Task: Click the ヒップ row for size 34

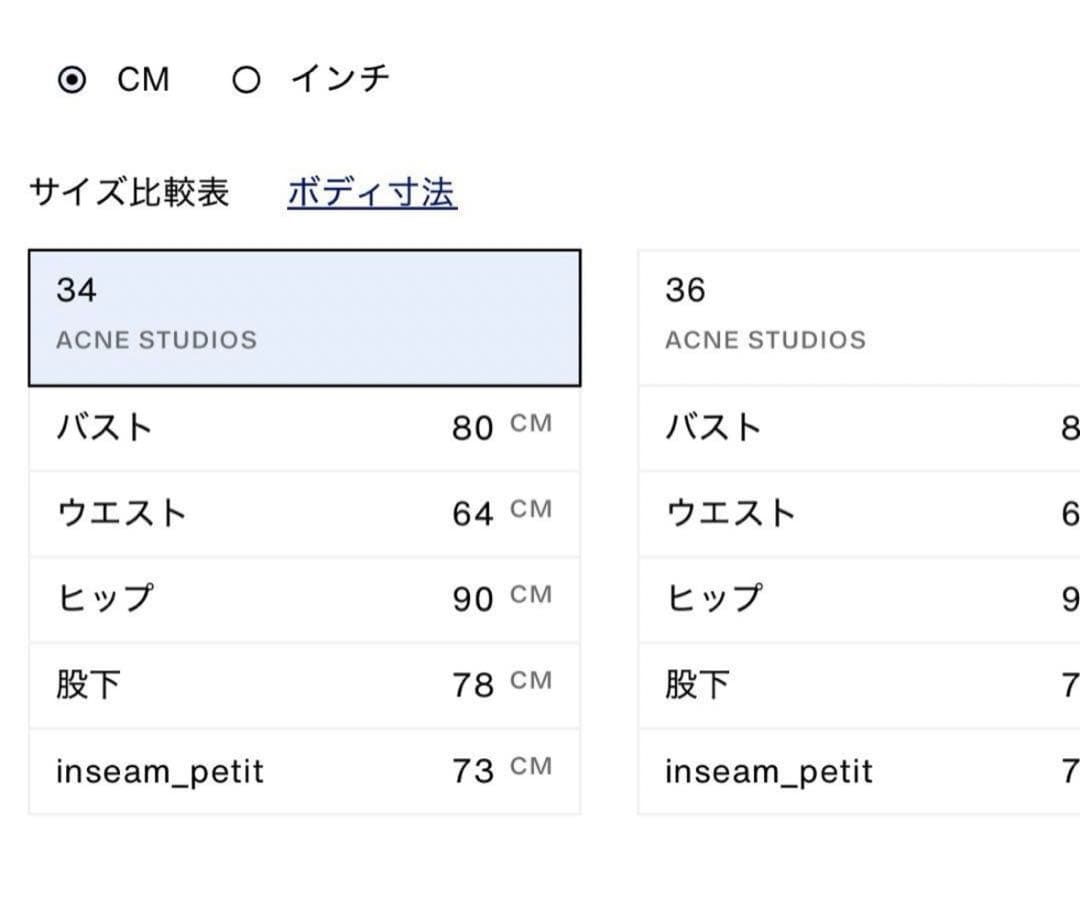Action: pyautogui.click(x=305, y=599)
